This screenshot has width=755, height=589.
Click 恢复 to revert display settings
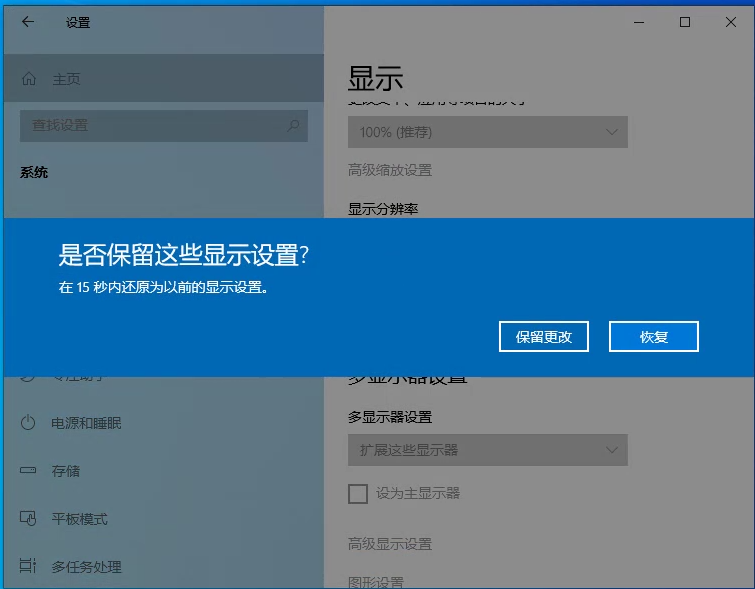pos(653,337)
